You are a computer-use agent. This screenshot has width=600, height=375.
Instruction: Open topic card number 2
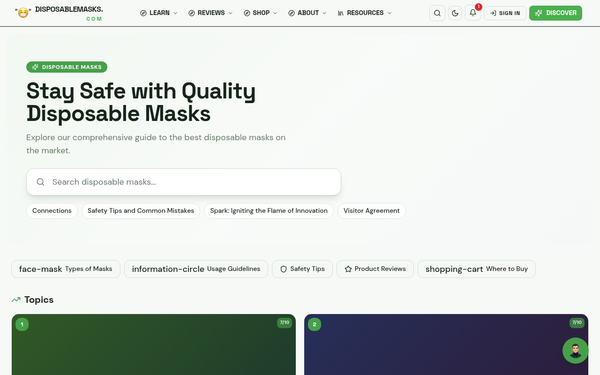point(446,344)
